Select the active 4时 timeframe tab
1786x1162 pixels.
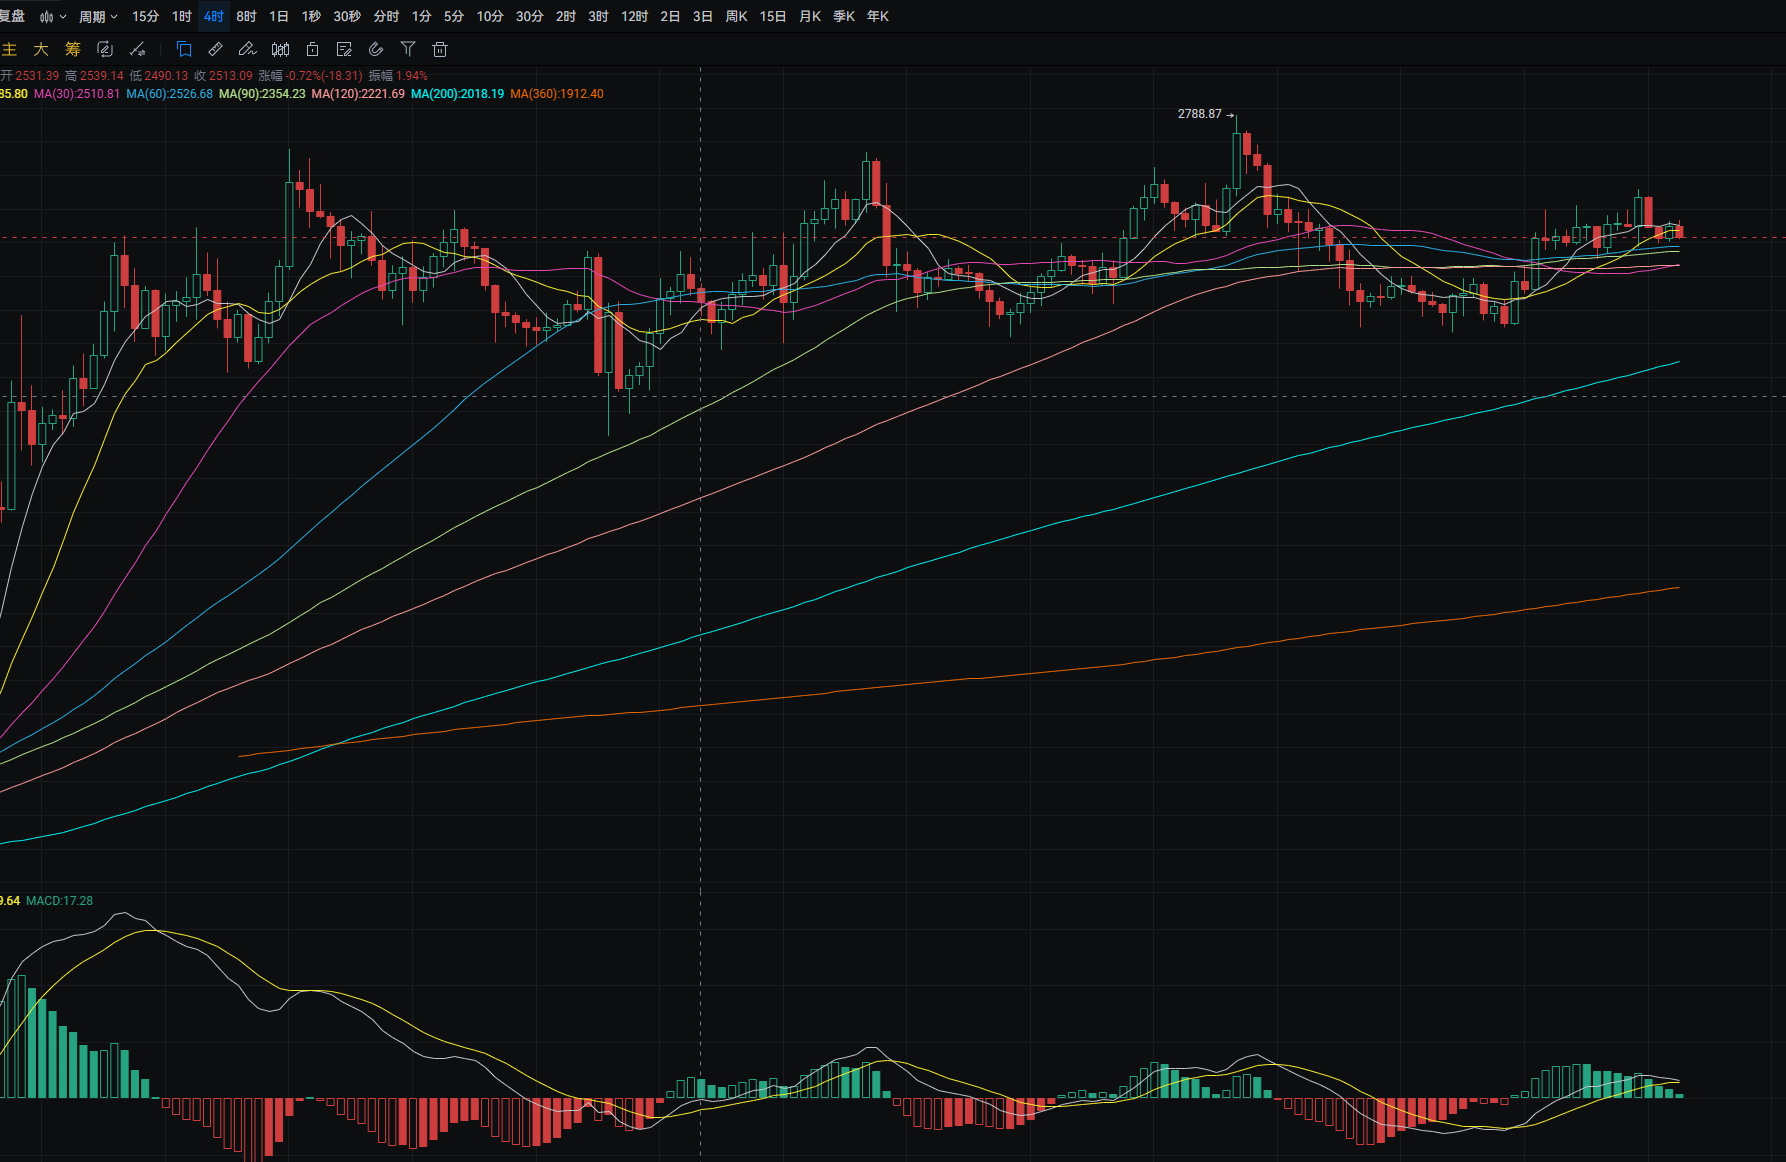click(x=214, y=17)
